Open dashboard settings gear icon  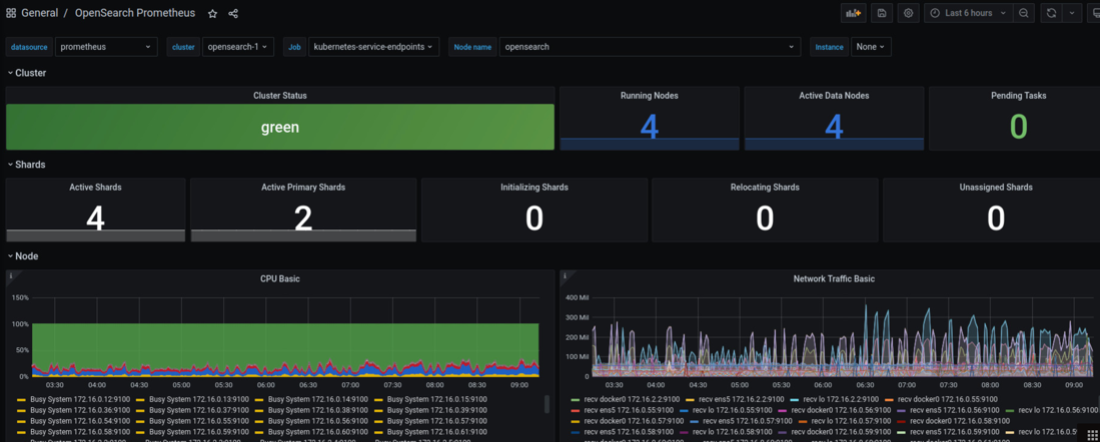[x=908, y=13]
